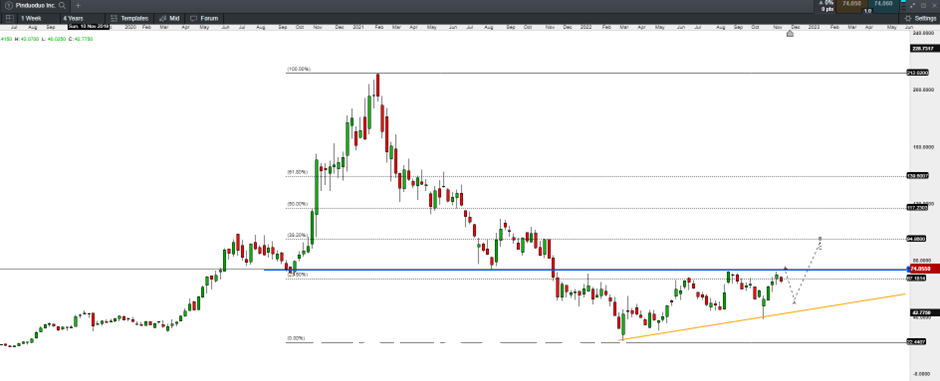
Task: Click the Sun, 10 Nov 2019 date label
Action: [x=88, y=26]
